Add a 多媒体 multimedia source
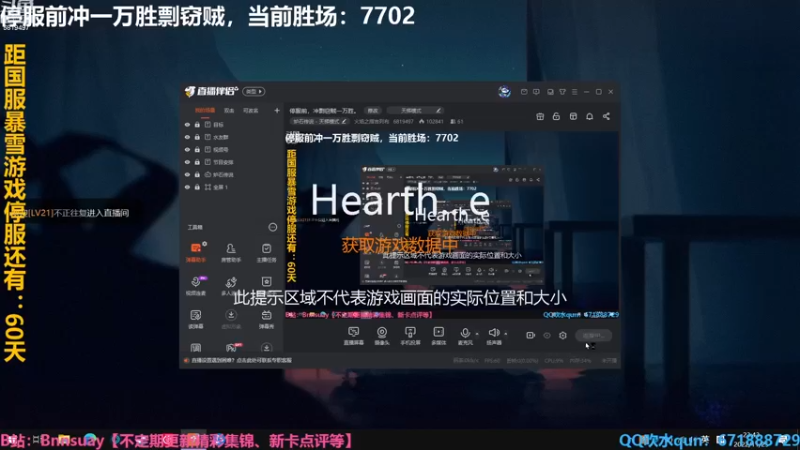 [x=438, y=336]
